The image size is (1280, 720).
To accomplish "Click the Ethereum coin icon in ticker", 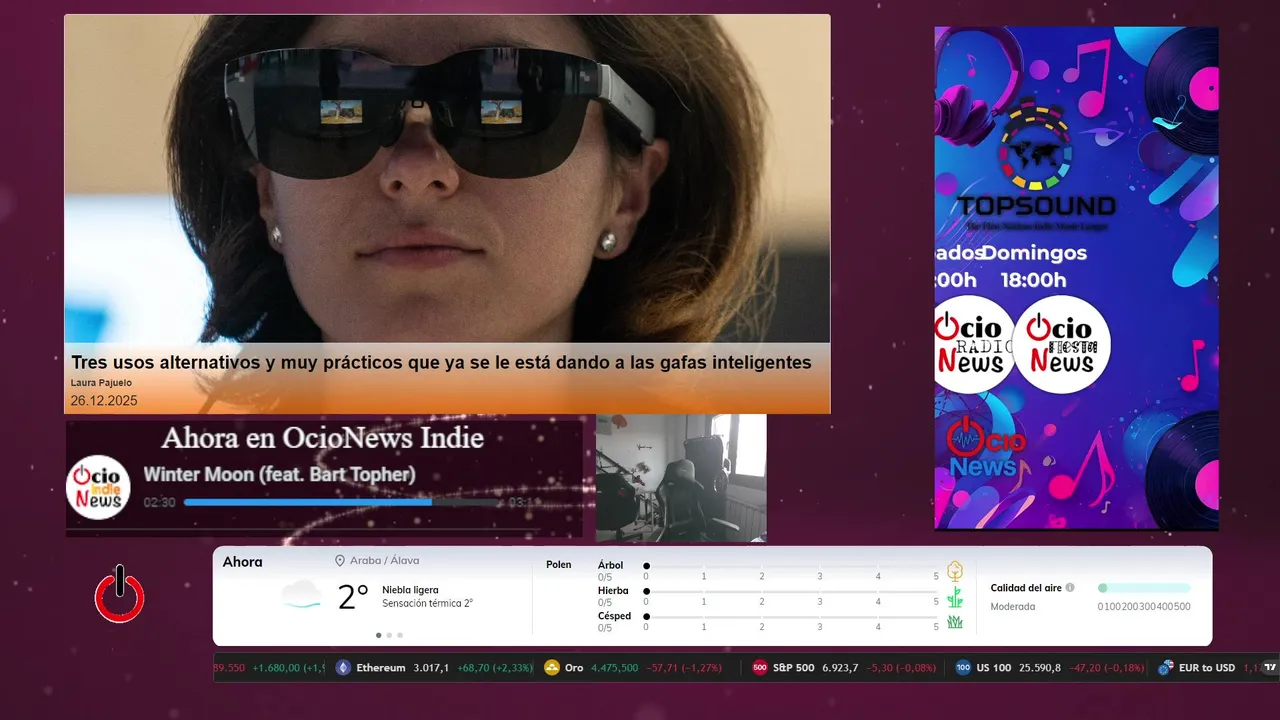I will [344, 668].
